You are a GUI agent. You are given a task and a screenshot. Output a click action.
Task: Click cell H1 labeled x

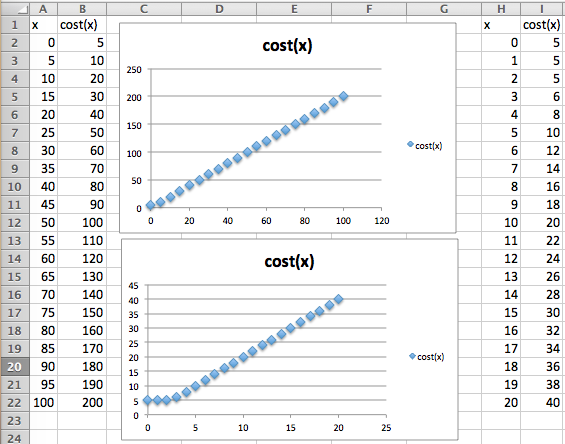point(501,25)
